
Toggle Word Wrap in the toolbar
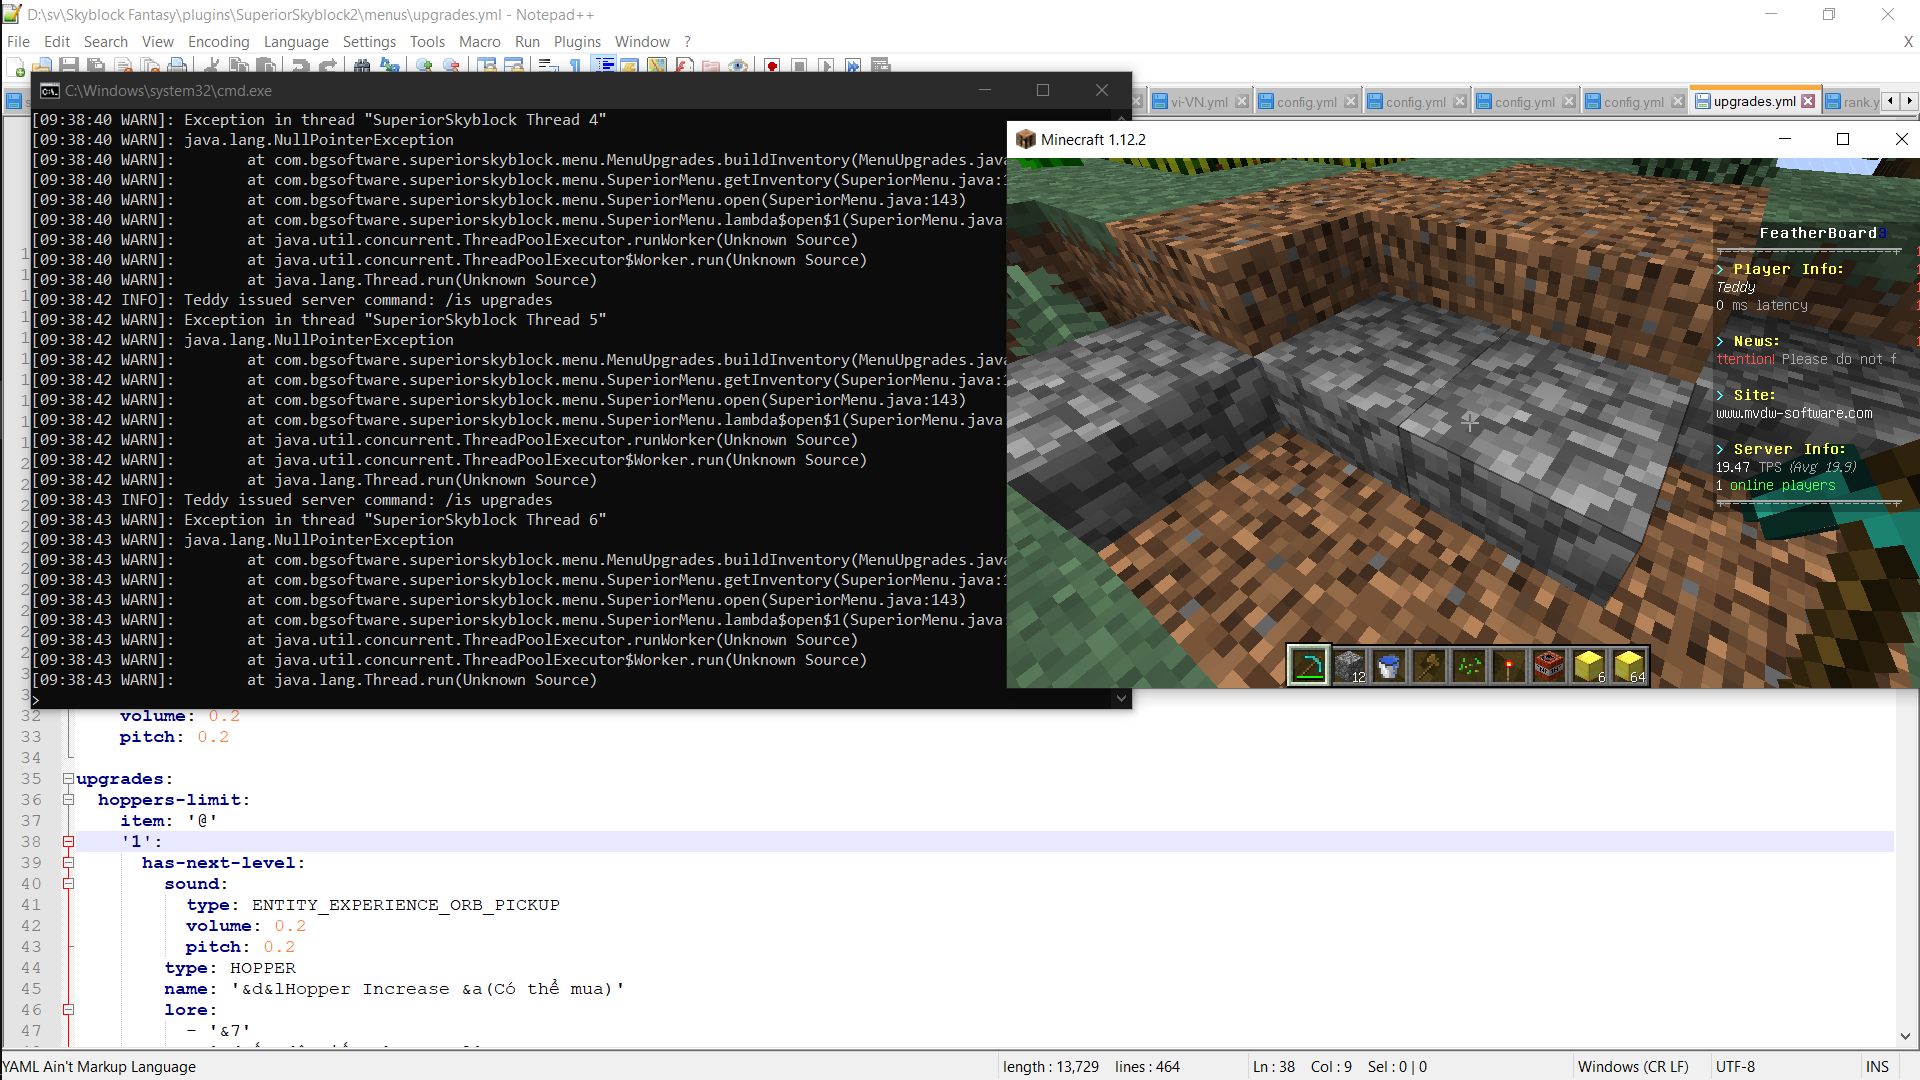547,66
